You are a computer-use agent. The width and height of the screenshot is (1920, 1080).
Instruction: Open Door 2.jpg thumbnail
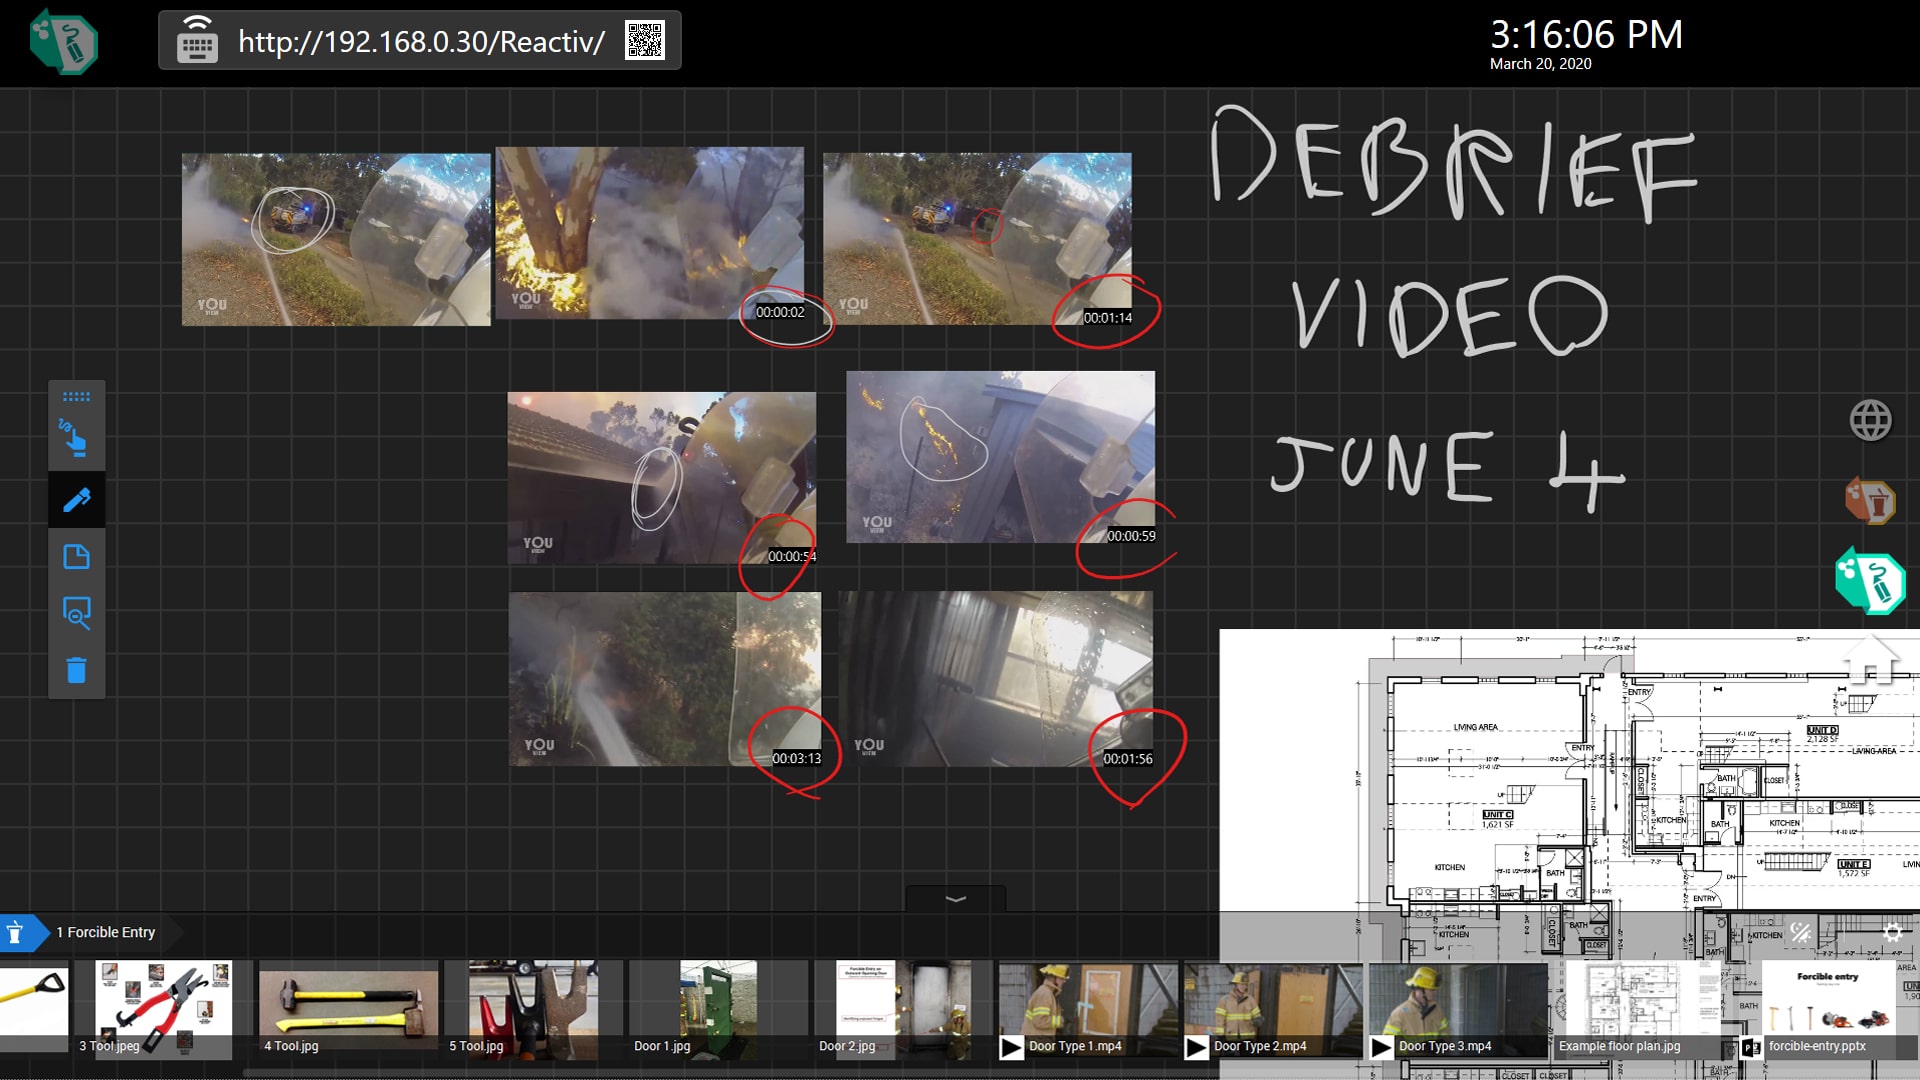(x=903, y=1009)
